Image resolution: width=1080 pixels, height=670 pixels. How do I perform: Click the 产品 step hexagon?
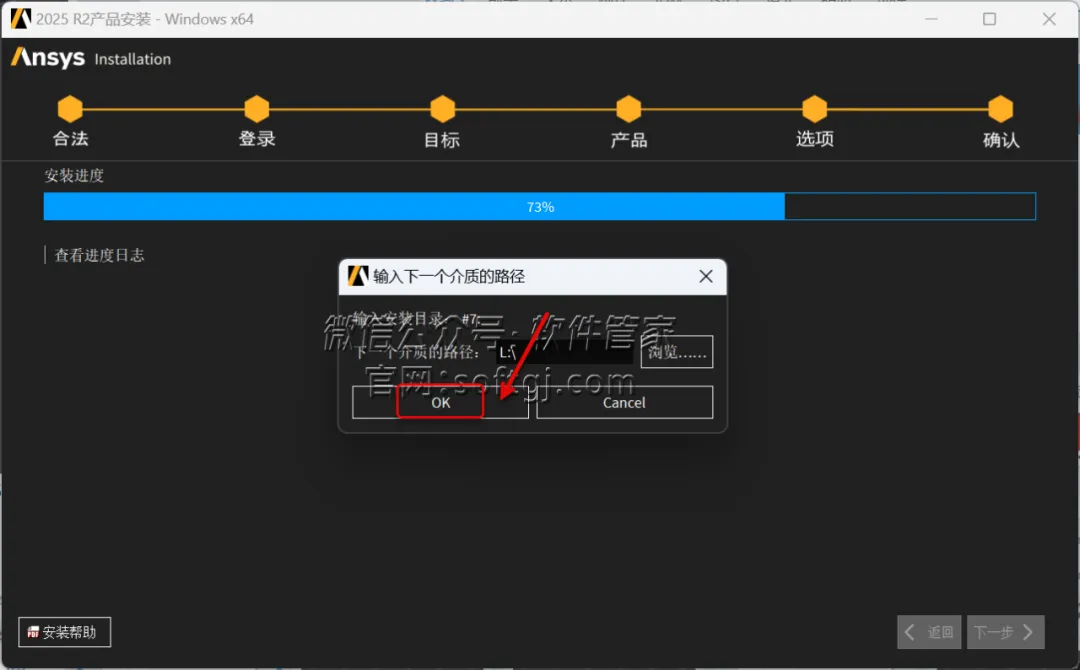pos(629,109)
